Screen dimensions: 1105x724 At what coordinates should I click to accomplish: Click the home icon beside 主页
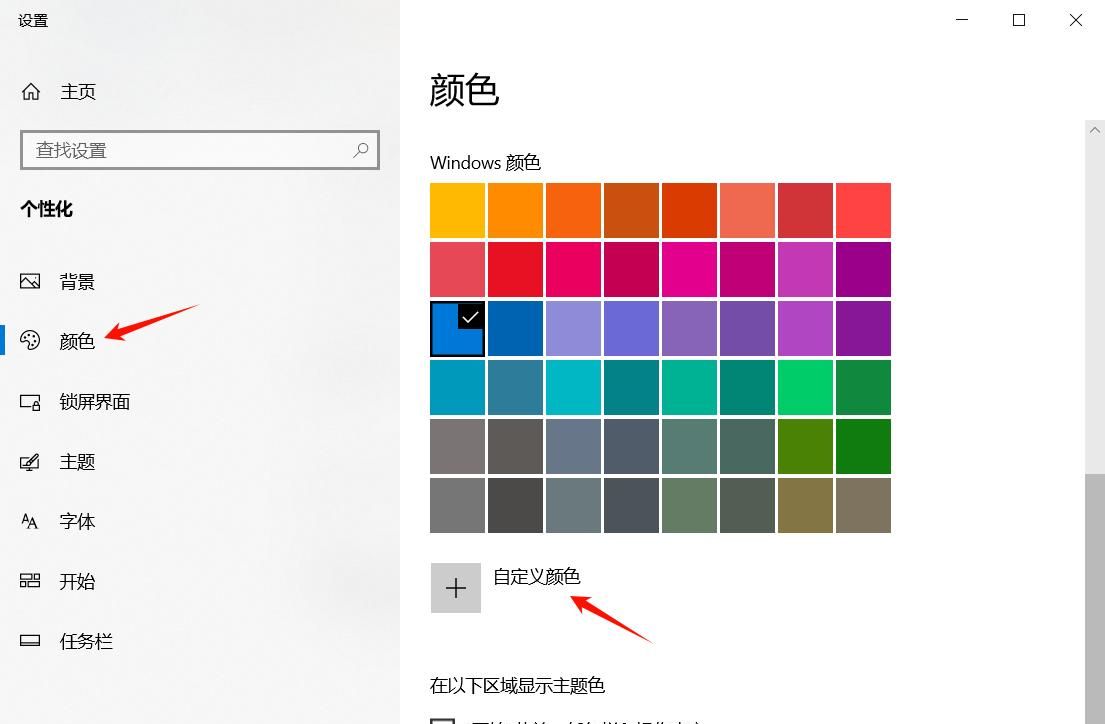(x=31, y=91)
